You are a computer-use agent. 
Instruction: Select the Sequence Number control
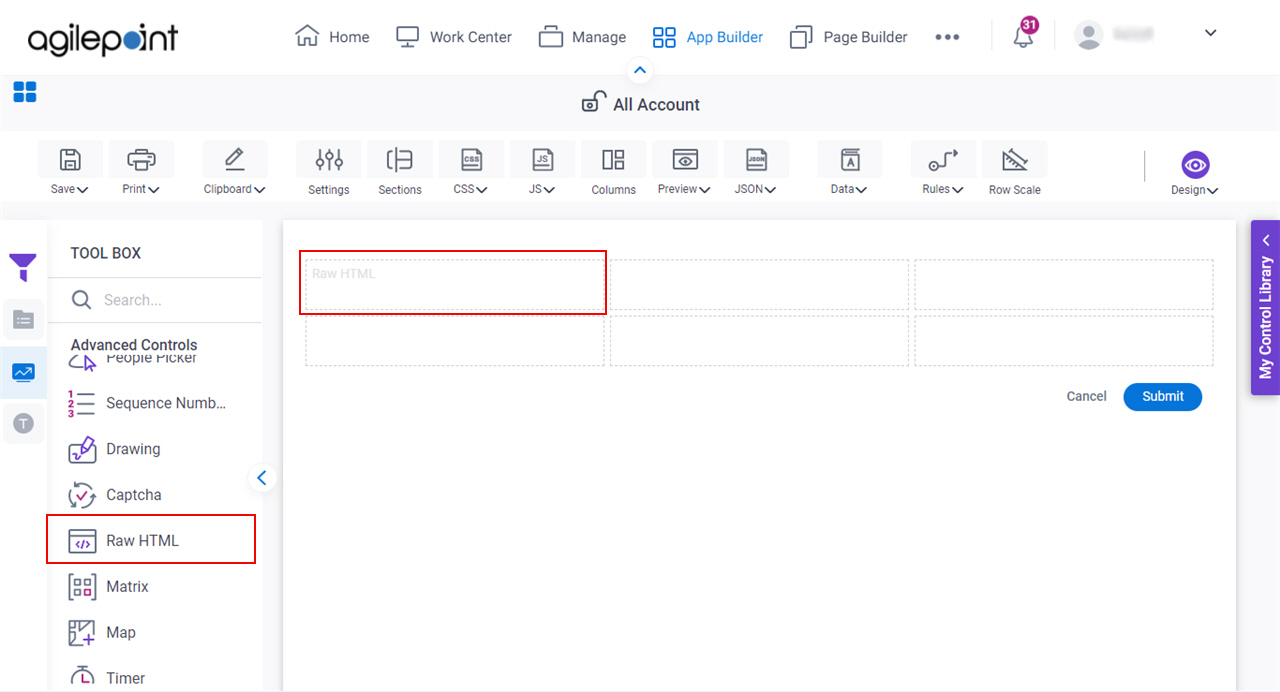[x=146, y=403]
